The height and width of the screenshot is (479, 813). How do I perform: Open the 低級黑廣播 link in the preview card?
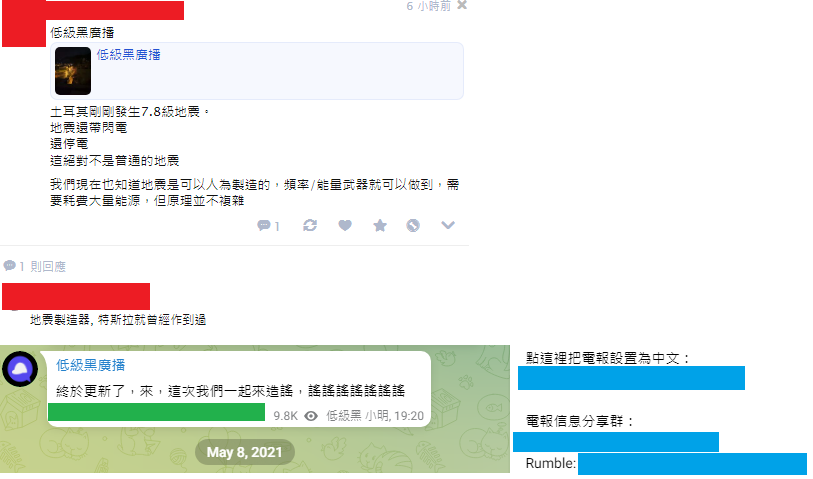129,54
